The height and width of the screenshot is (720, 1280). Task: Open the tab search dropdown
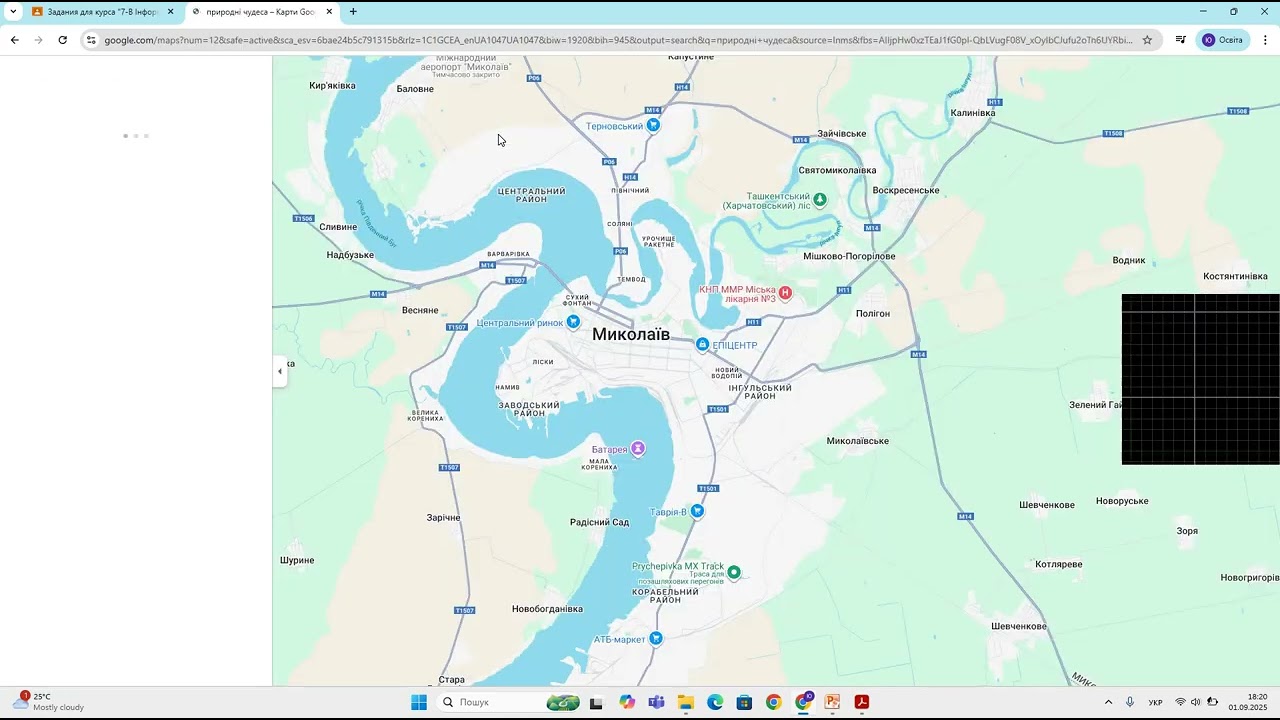coord(13,12)
